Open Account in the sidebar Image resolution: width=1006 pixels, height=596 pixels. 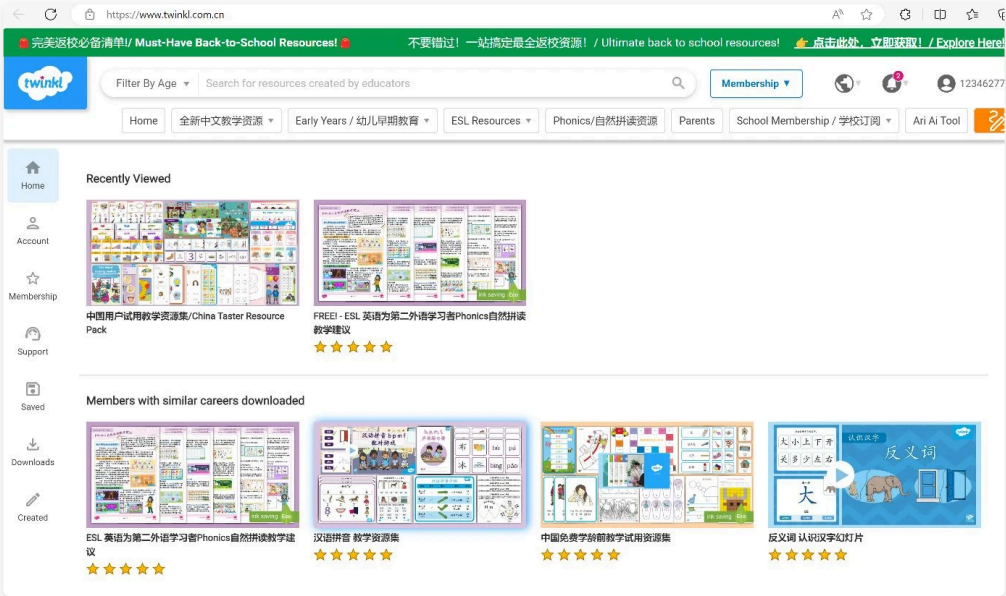[33, 231]
